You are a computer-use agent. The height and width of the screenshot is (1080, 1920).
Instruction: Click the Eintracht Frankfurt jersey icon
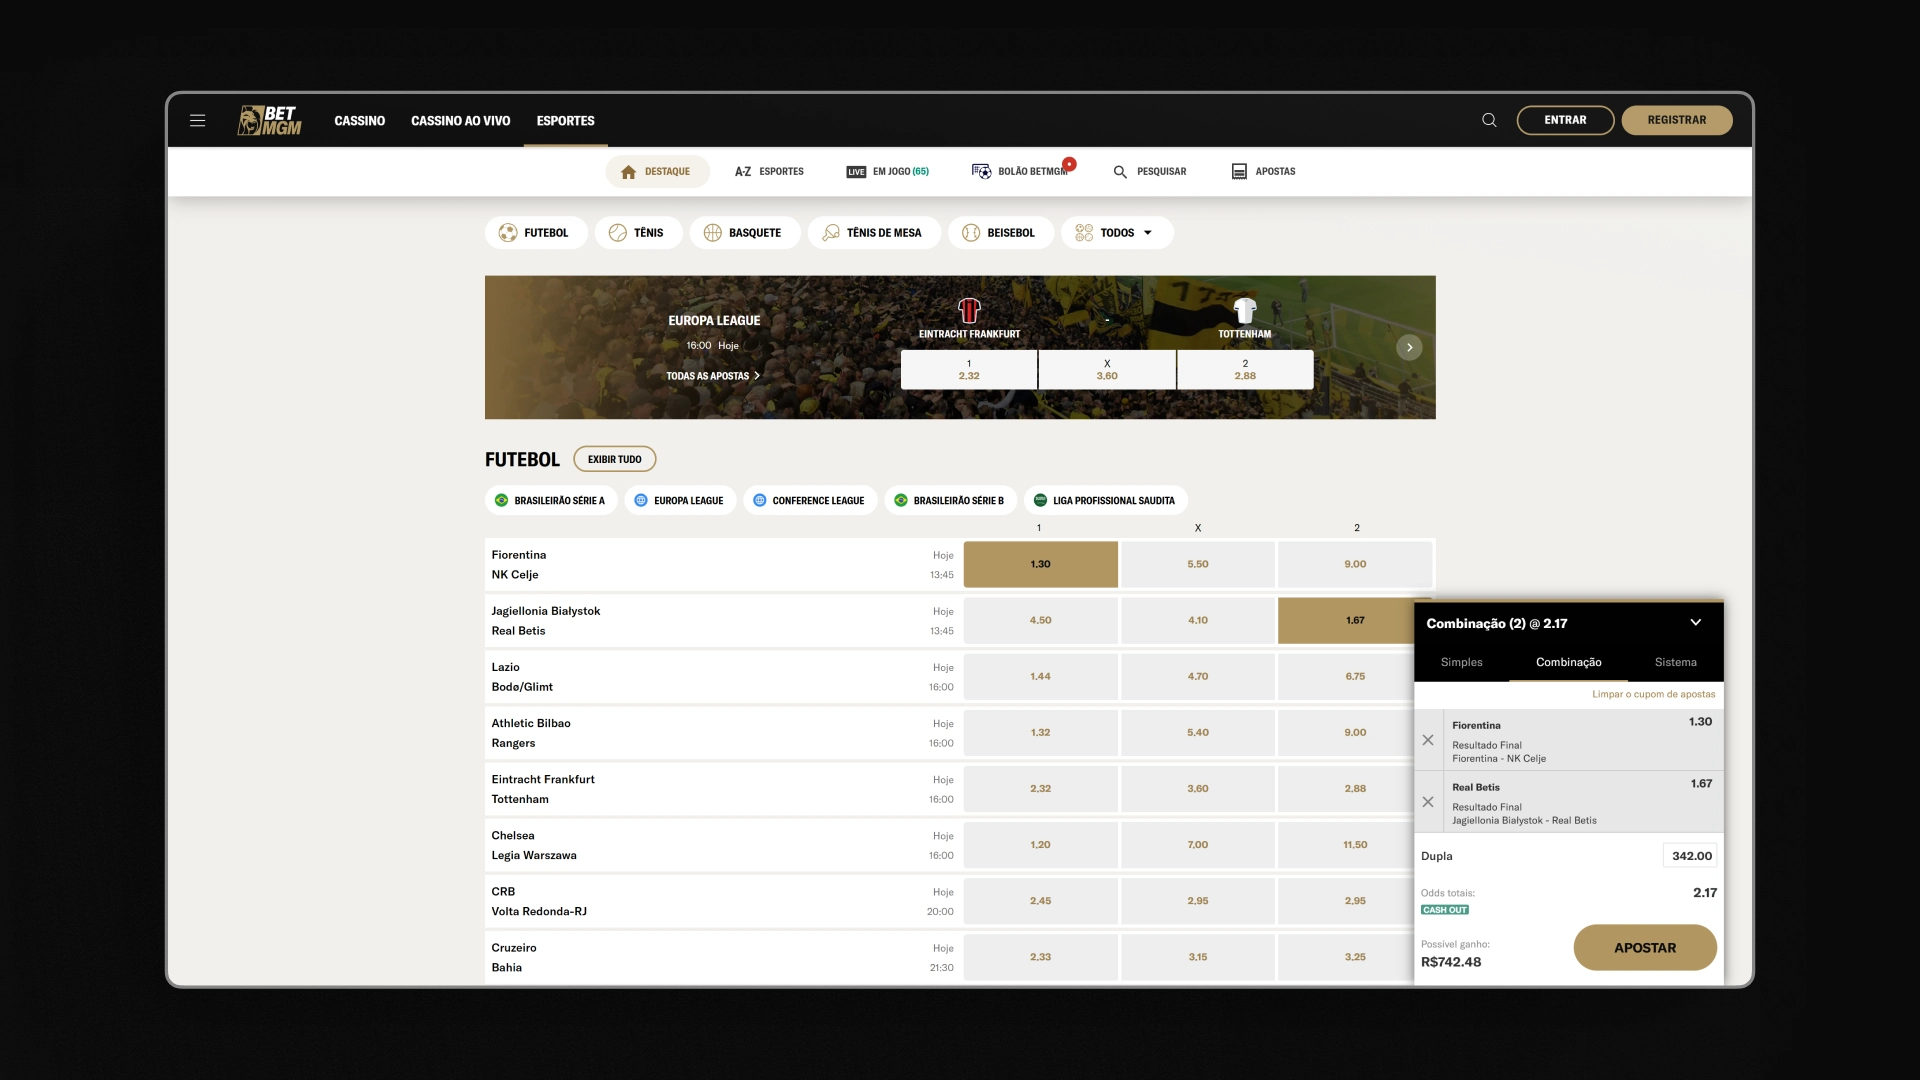pos(969,310)
